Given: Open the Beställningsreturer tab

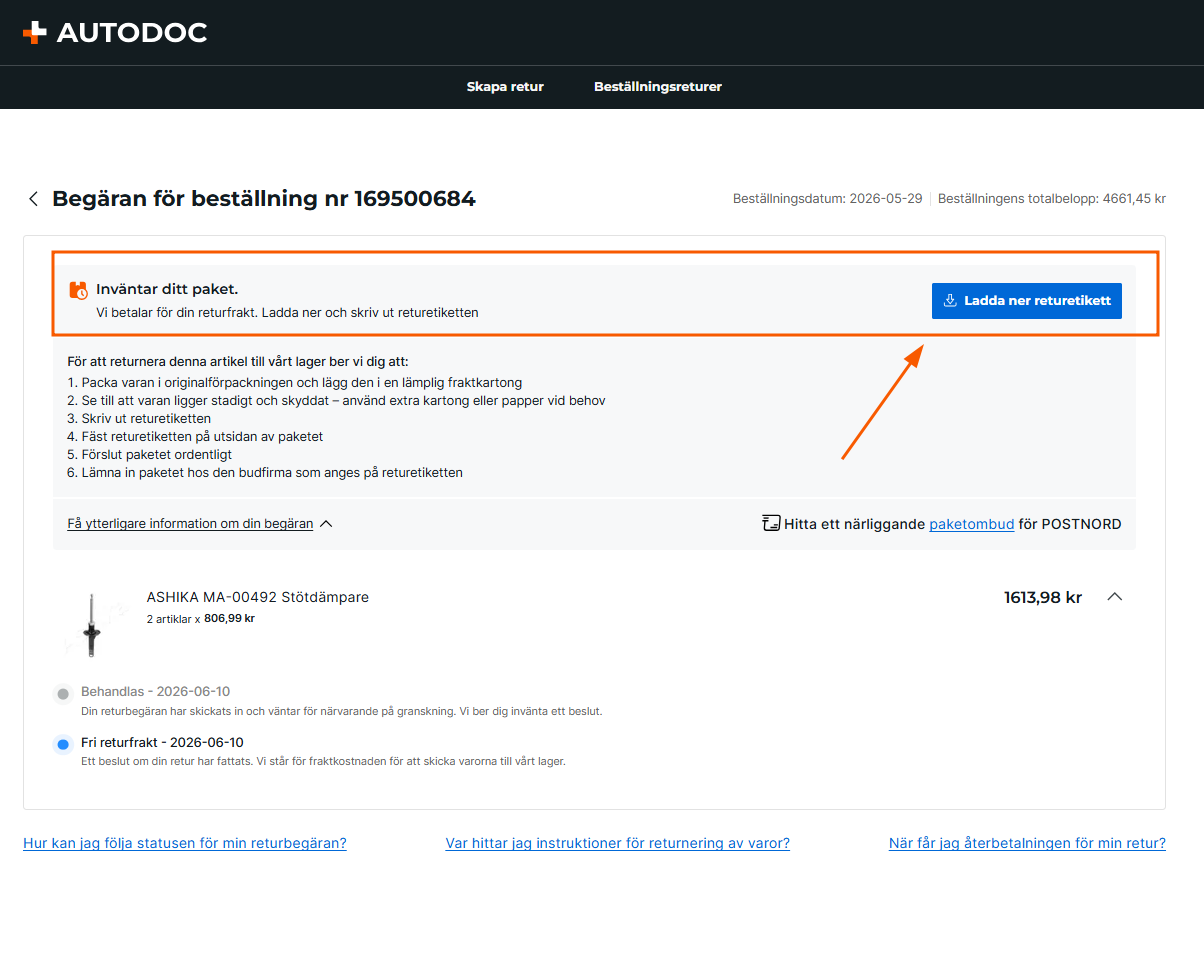Looking at the screenshot, I should [658, 87].
